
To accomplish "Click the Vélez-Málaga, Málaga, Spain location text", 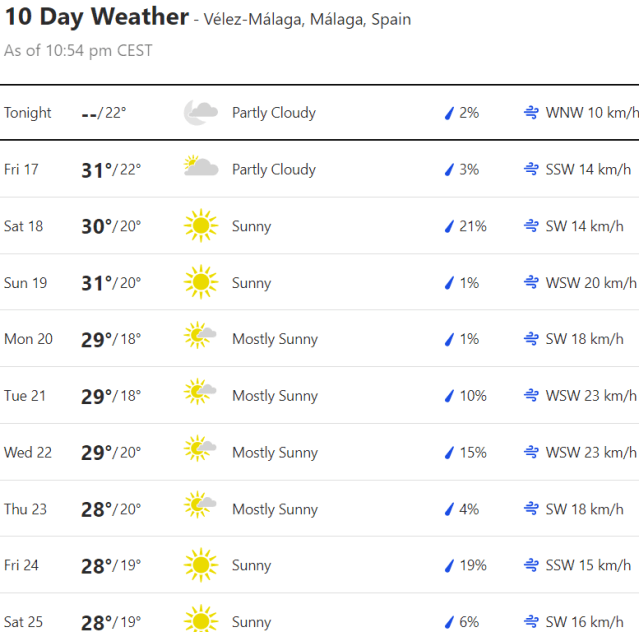I will (307, 20).
